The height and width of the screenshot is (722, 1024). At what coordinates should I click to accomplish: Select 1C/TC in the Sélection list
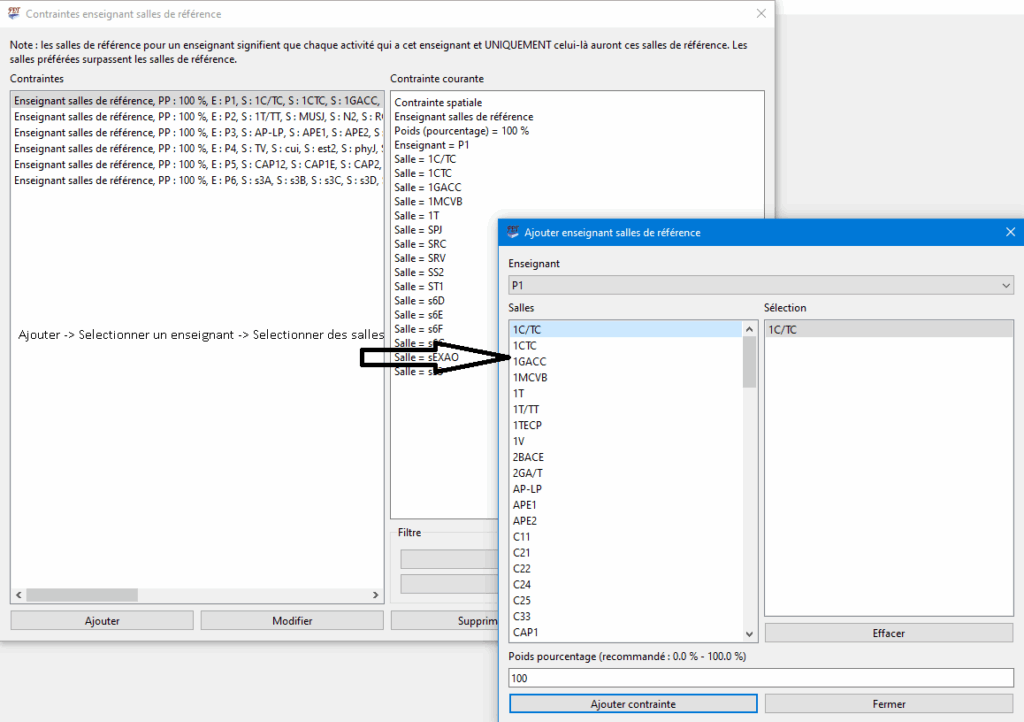coord(782,329)
